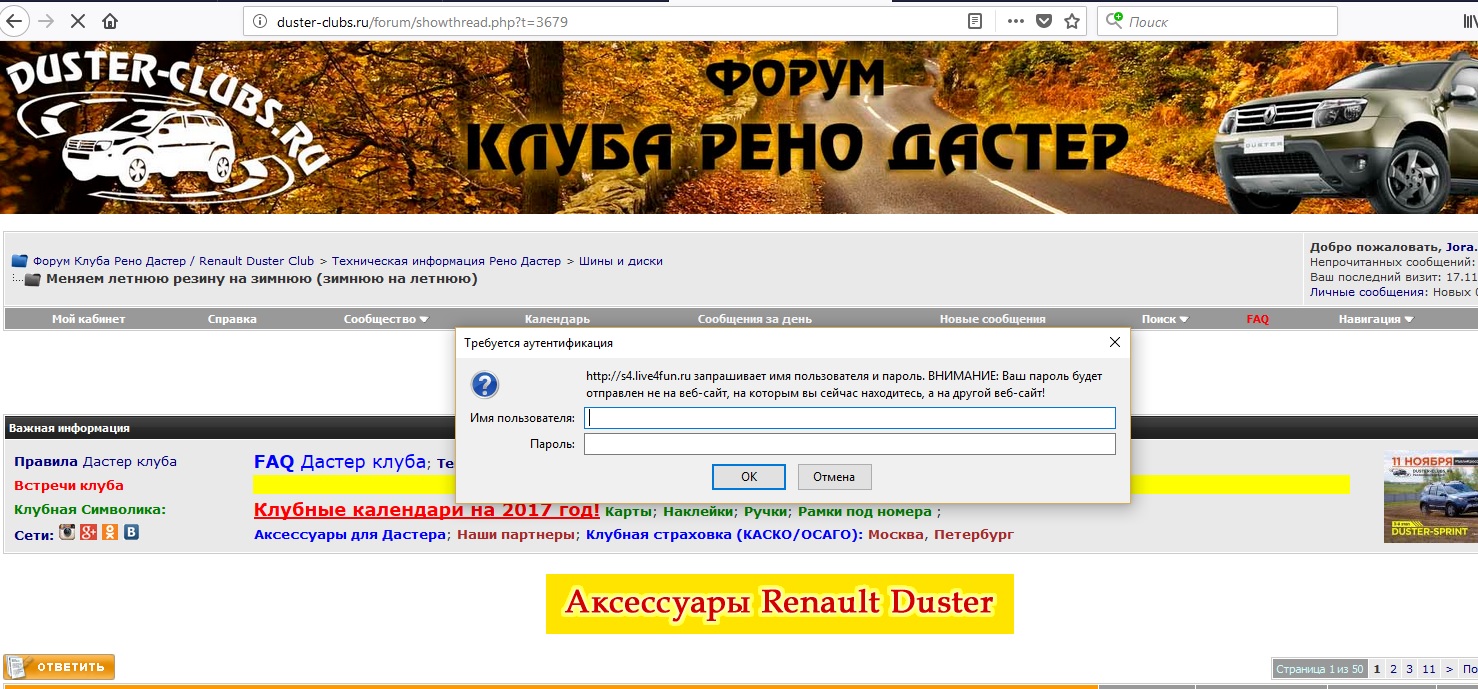This screenshot has height=689, width=1478.
Task: Save page to Pocket icon
Action: pos(1044,21)
